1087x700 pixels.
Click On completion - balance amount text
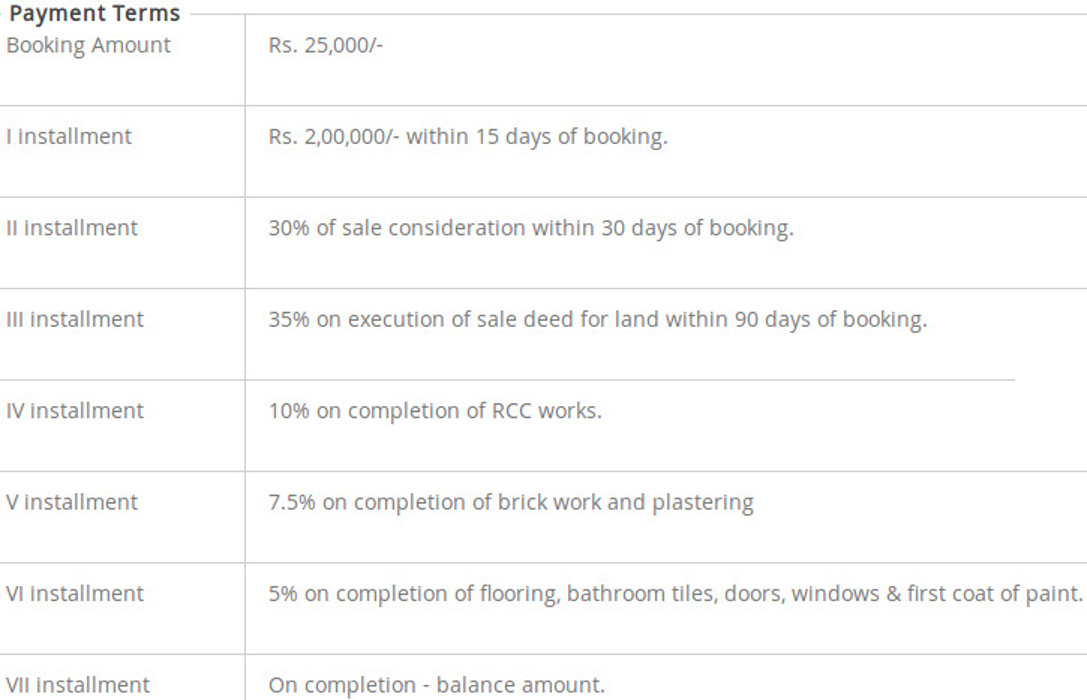point(436,685)
